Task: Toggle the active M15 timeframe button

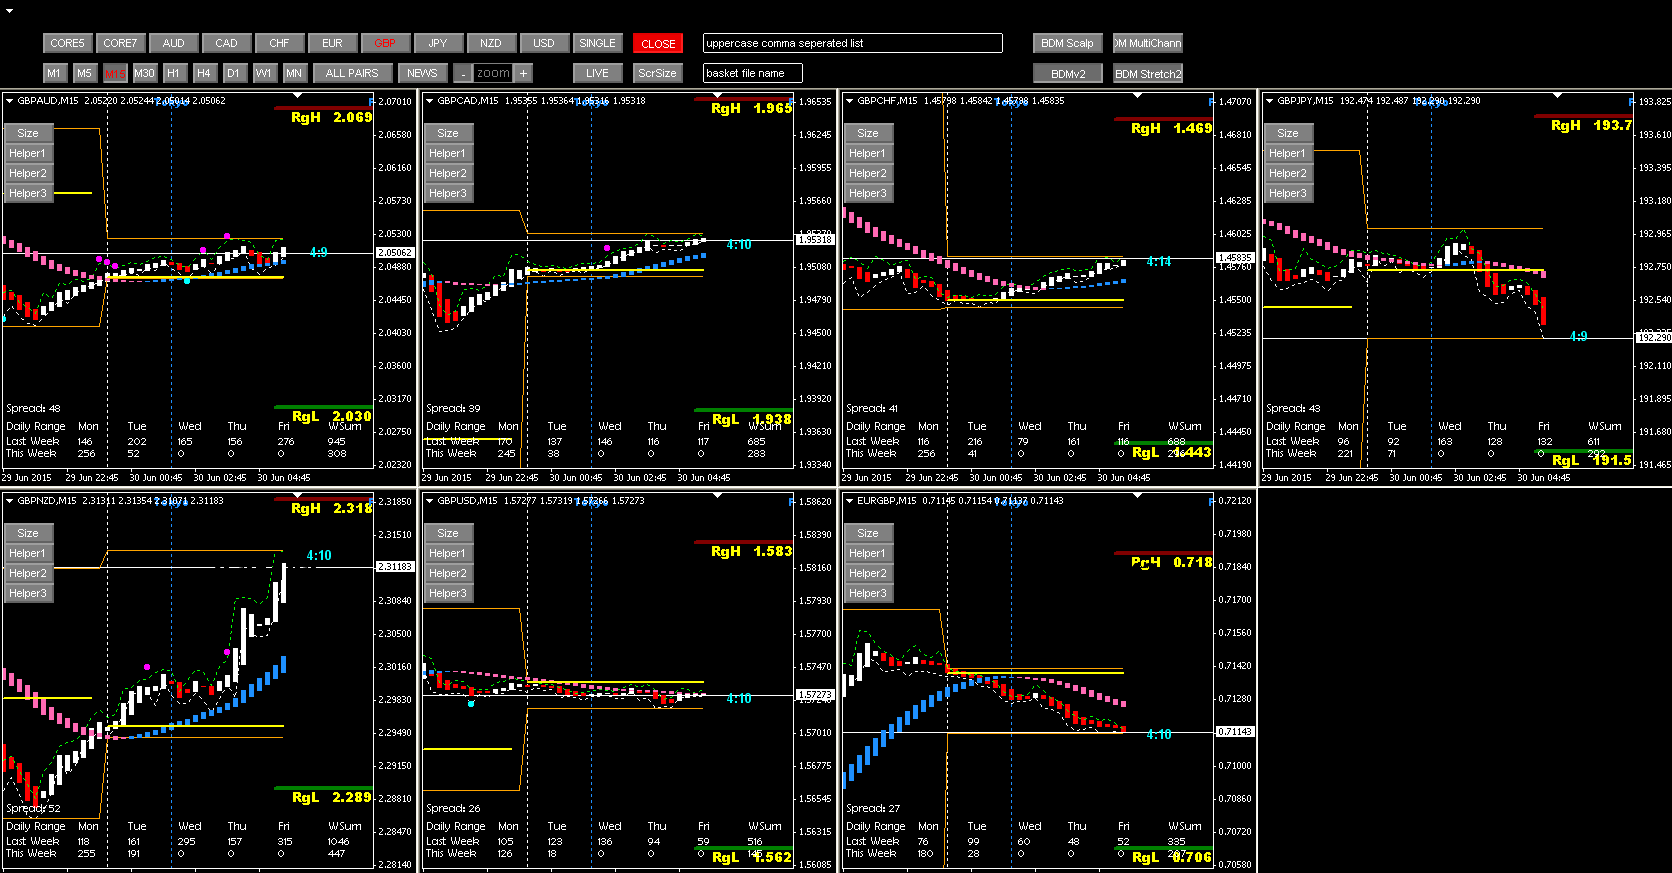Action: 115,73
